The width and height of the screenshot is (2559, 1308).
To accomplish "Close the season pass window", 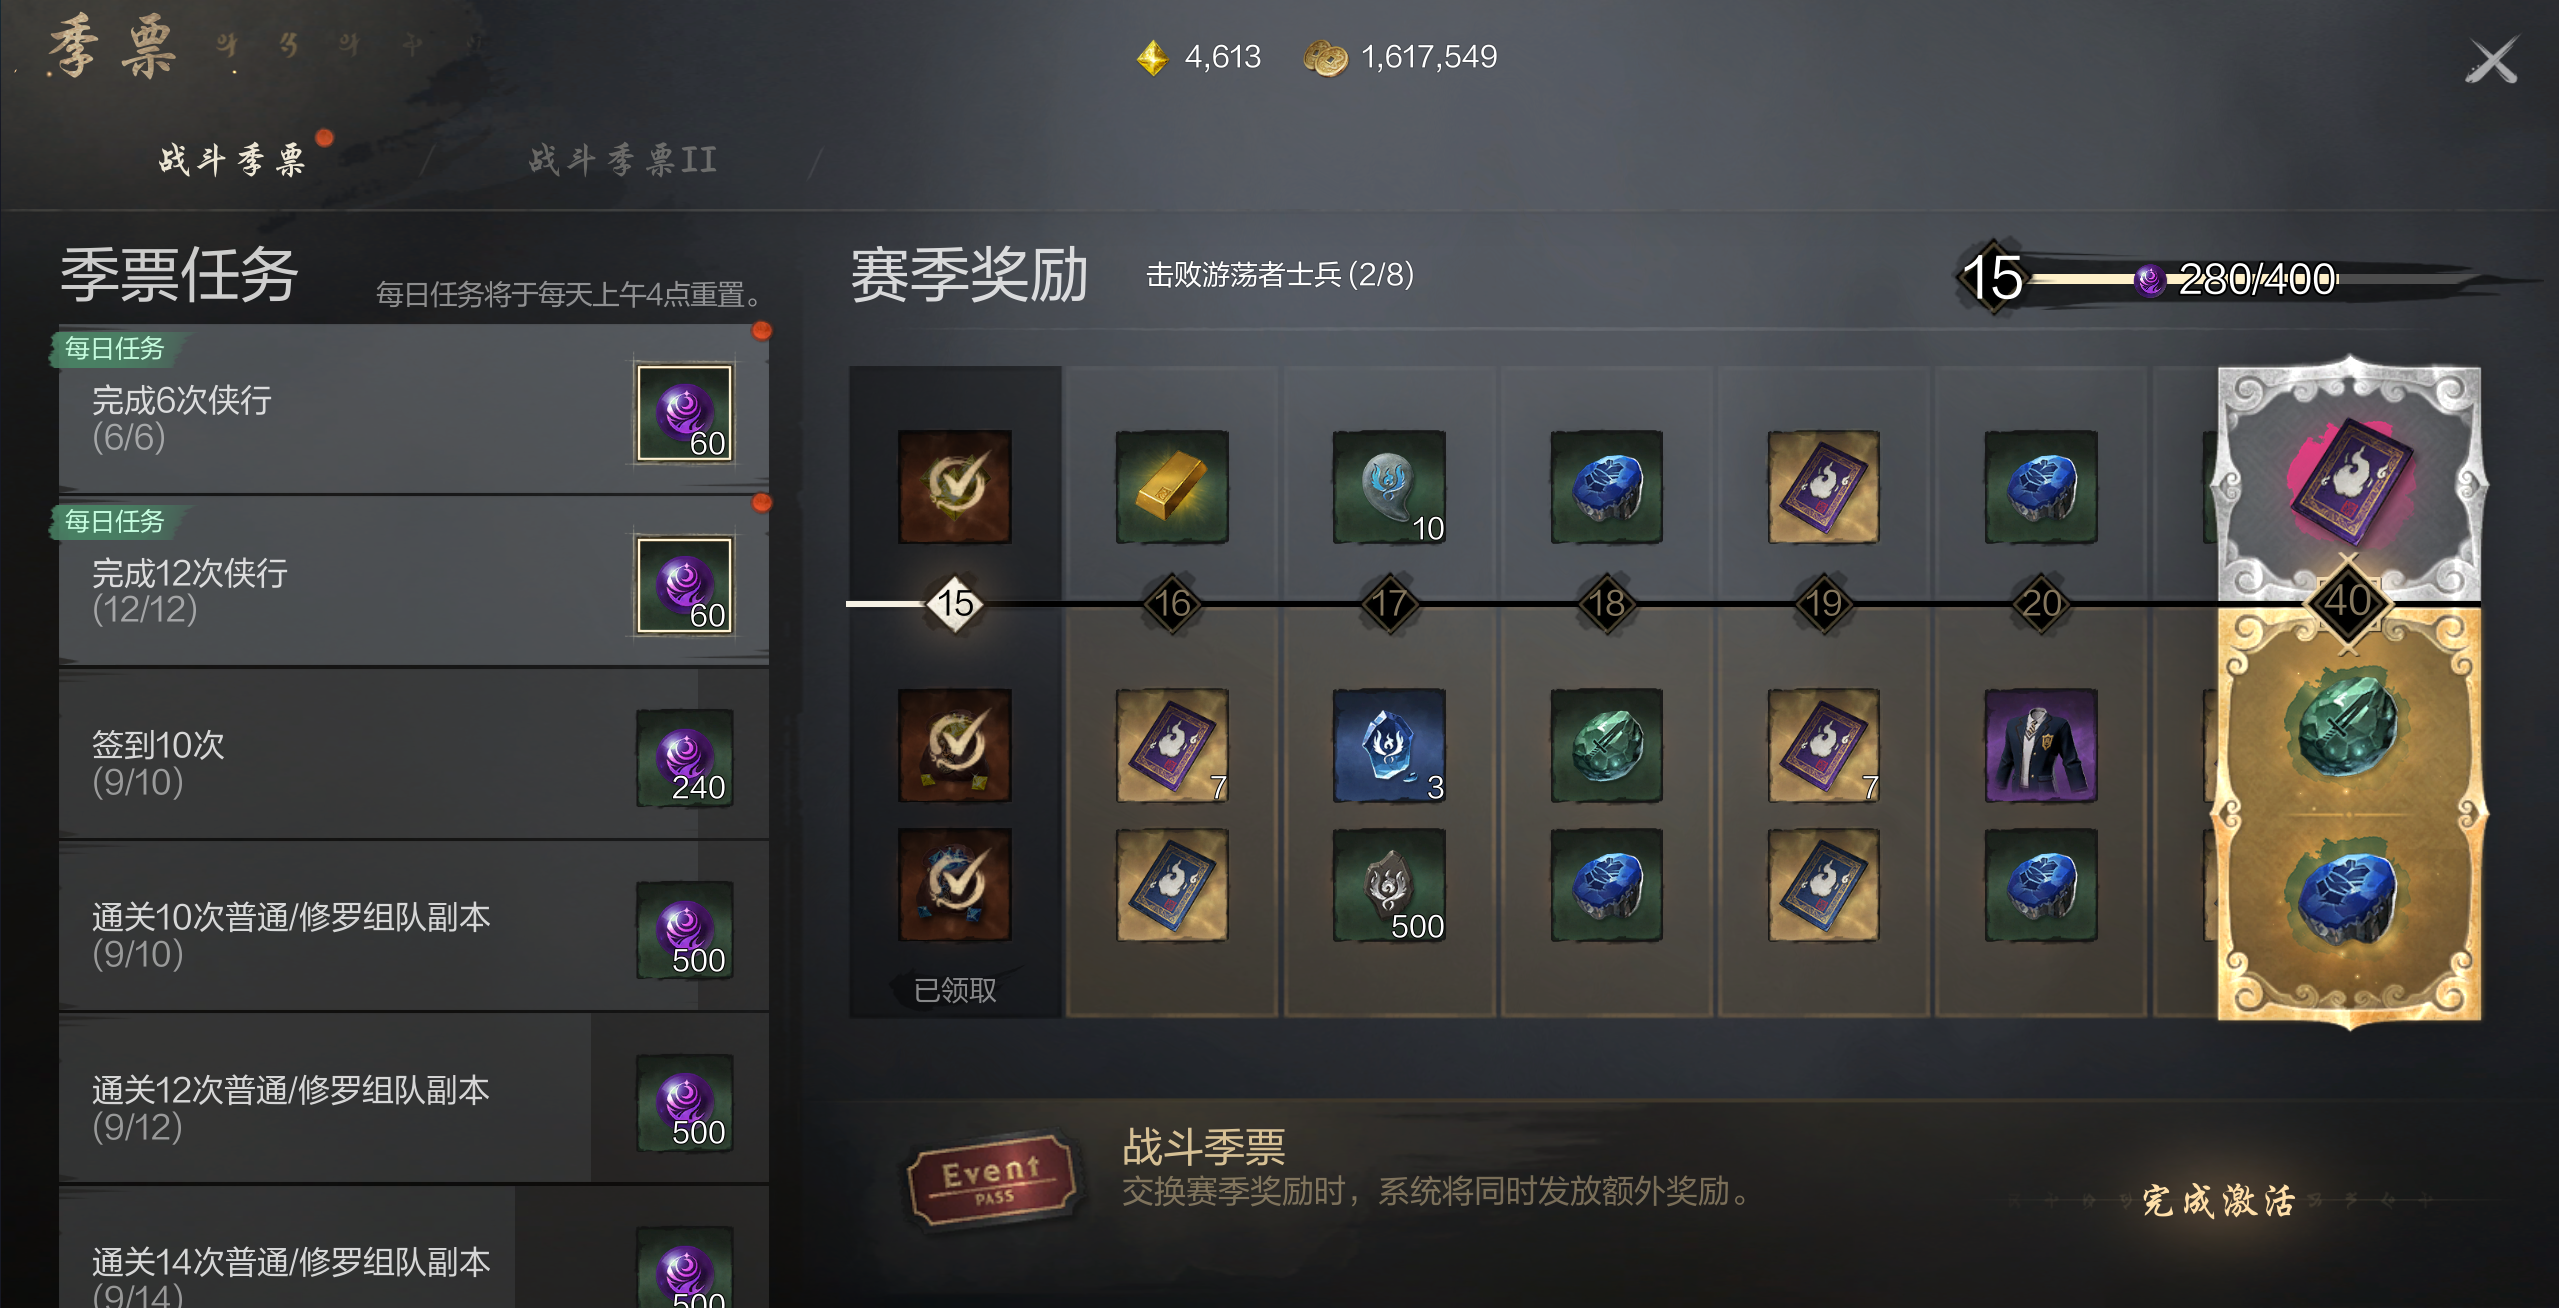I will pos(2491,62).
